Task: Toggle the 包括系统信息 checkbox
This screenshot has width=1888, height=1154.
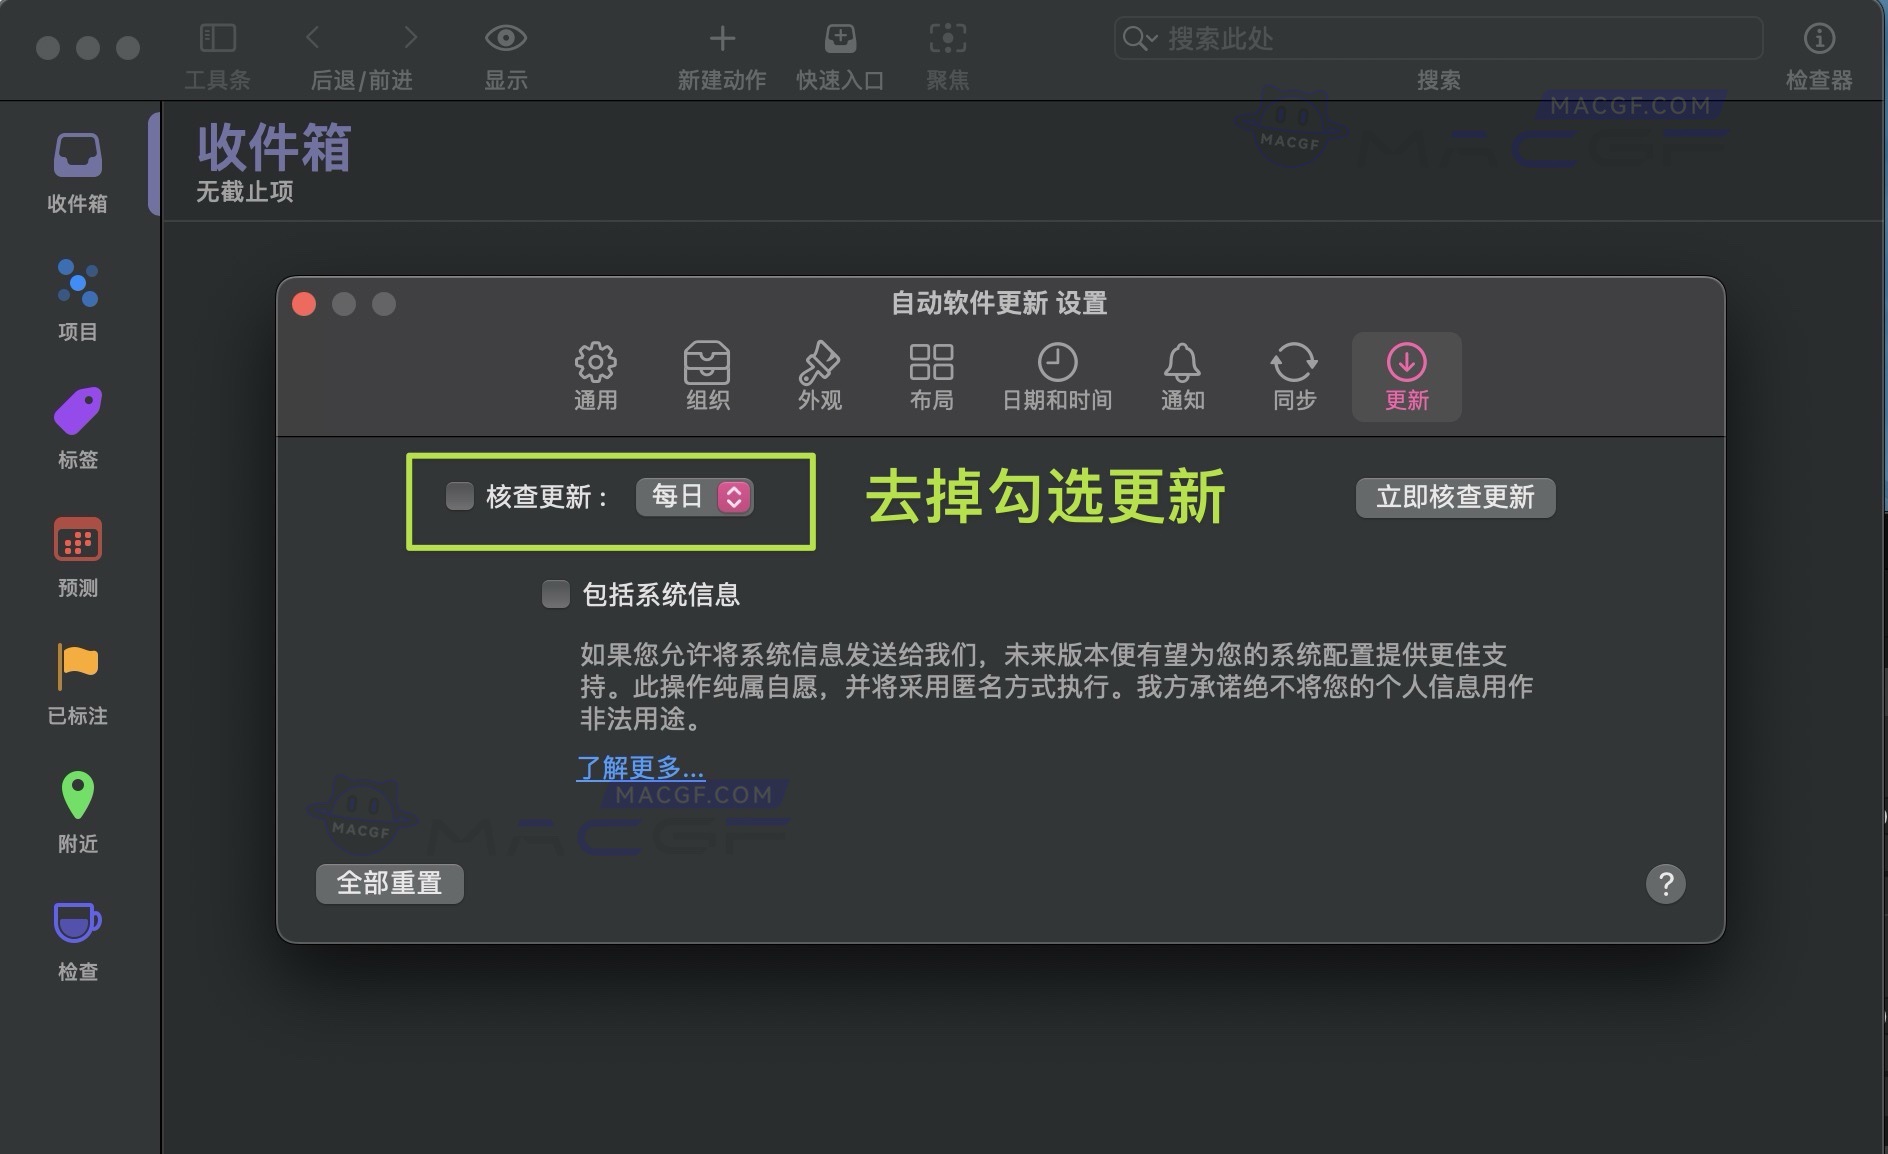Action: [x=556, y=594]
